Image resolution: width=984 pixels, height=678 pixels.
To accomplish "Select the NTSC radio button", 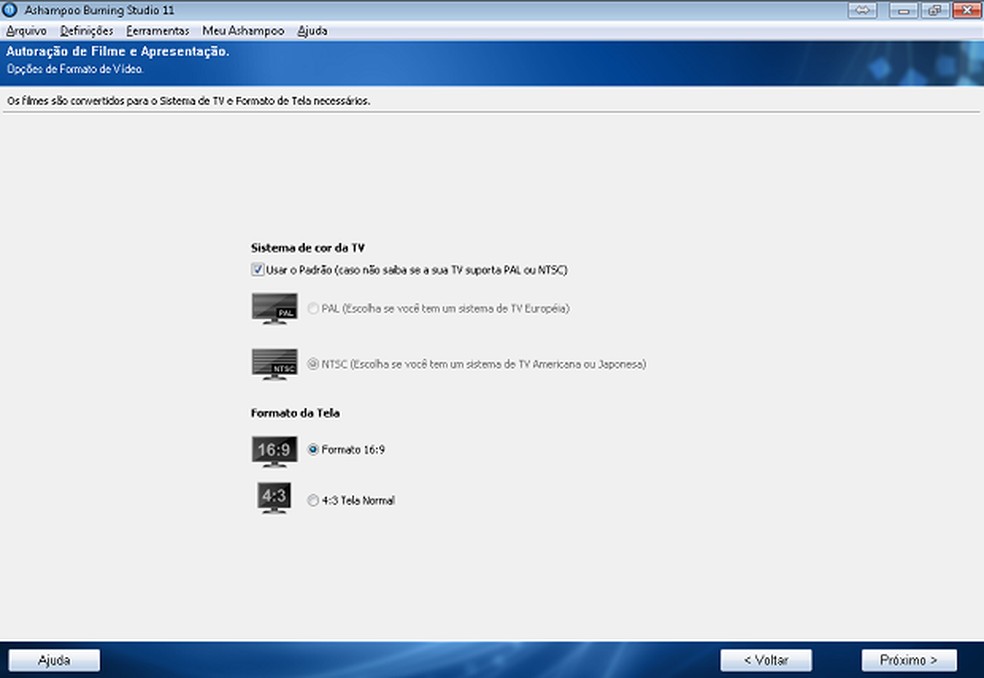I will (313, 364).
